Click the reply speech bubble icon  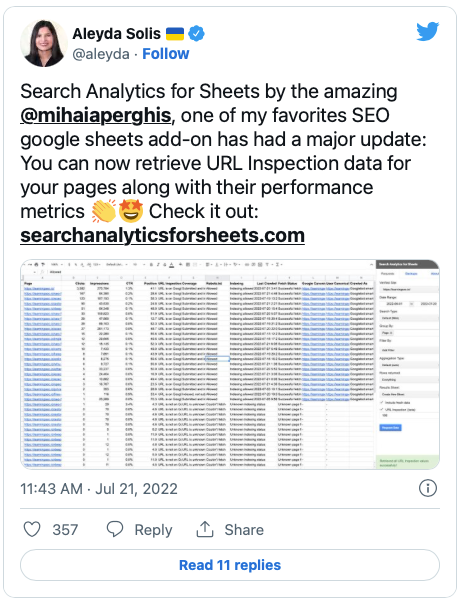(x=115, y=529)
